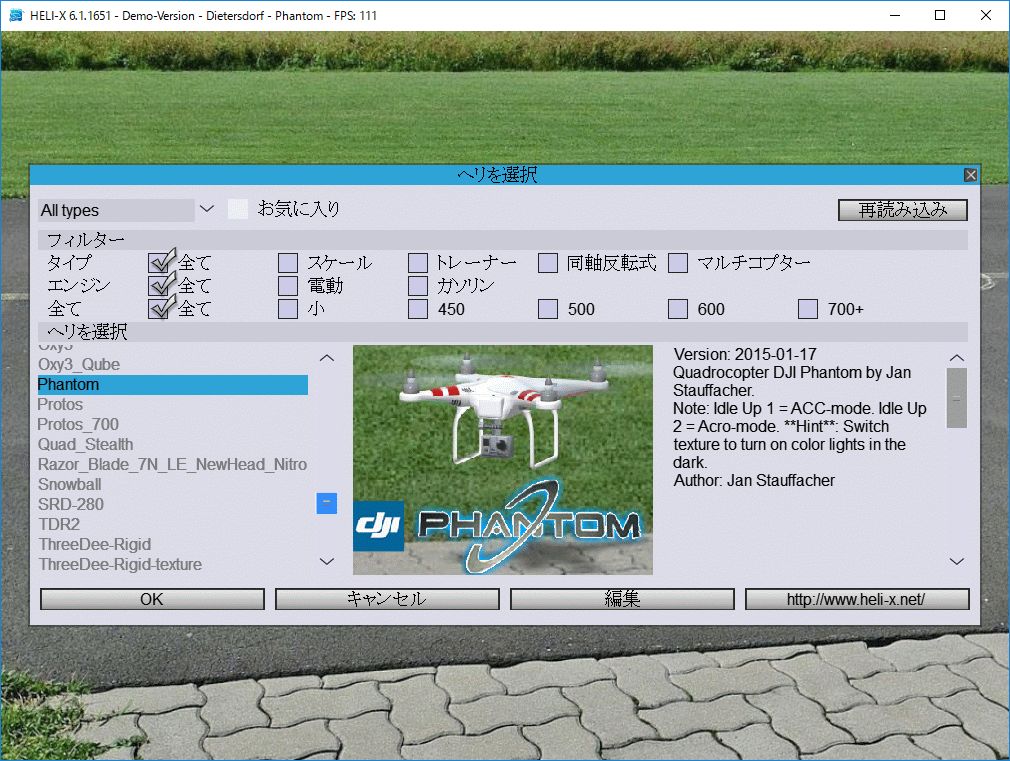Check the 600 size checkbox
Viewport: 1010px width, 761px height.
tap(678, 309)
